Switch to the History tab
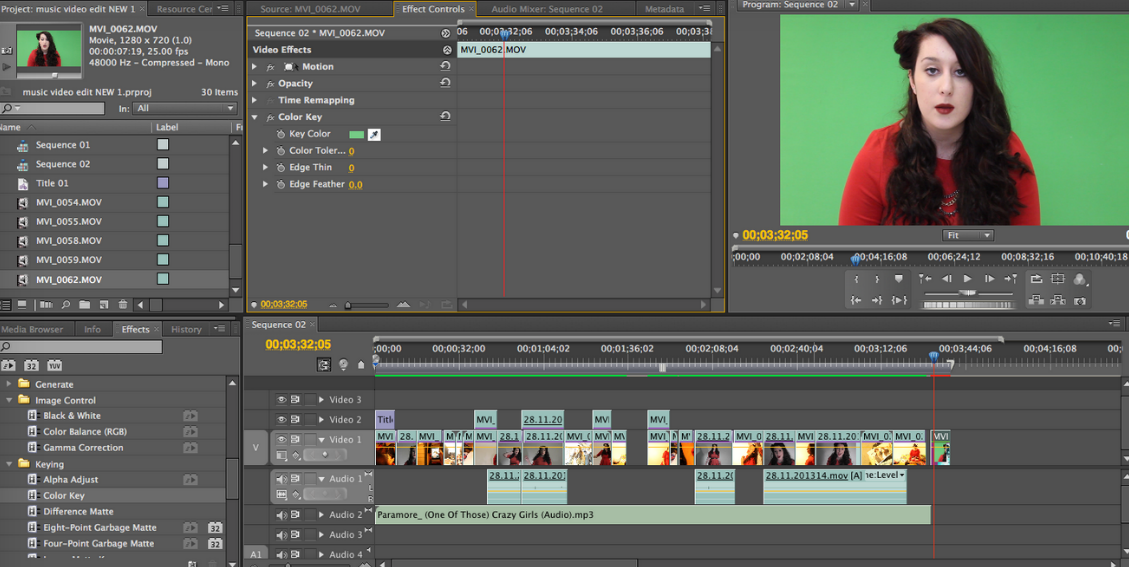This screenshot has width=1129, height=567. [x=186, y=329]
